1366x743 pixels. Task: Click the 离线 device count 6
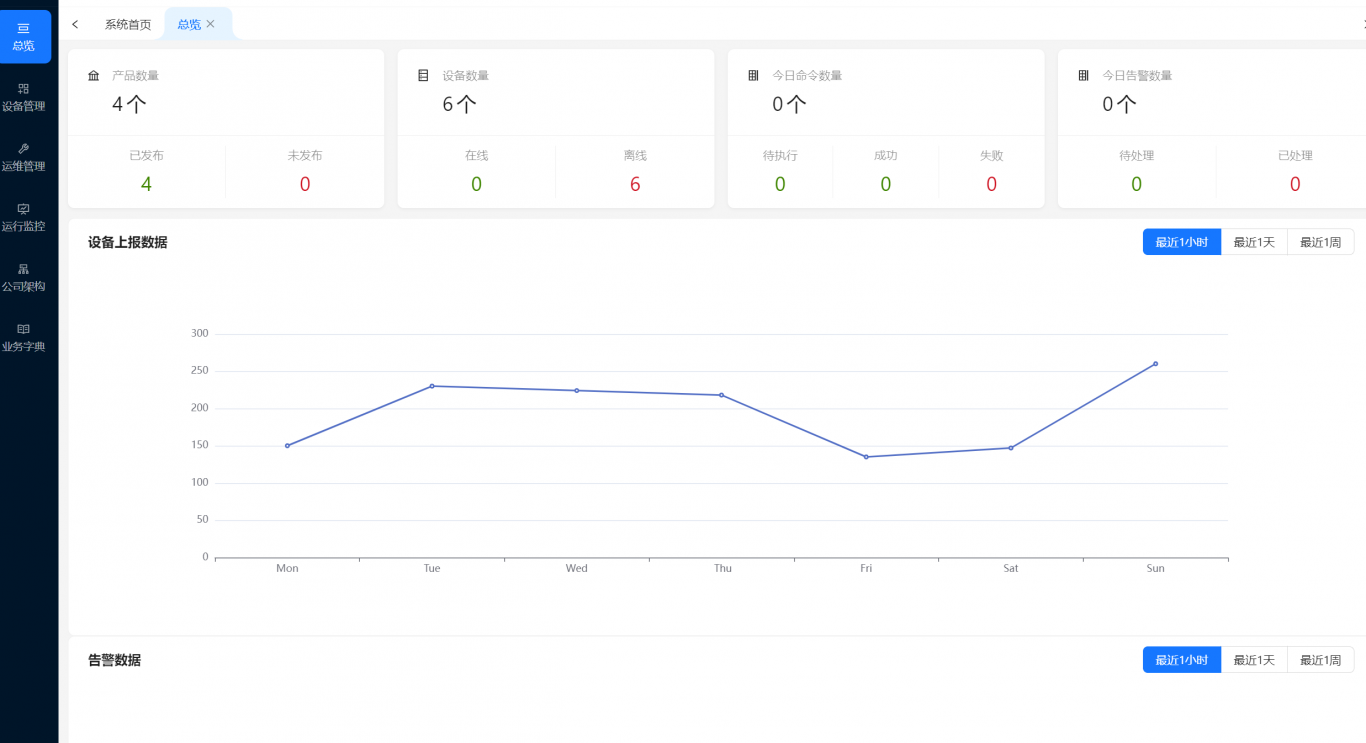point(635,184)
